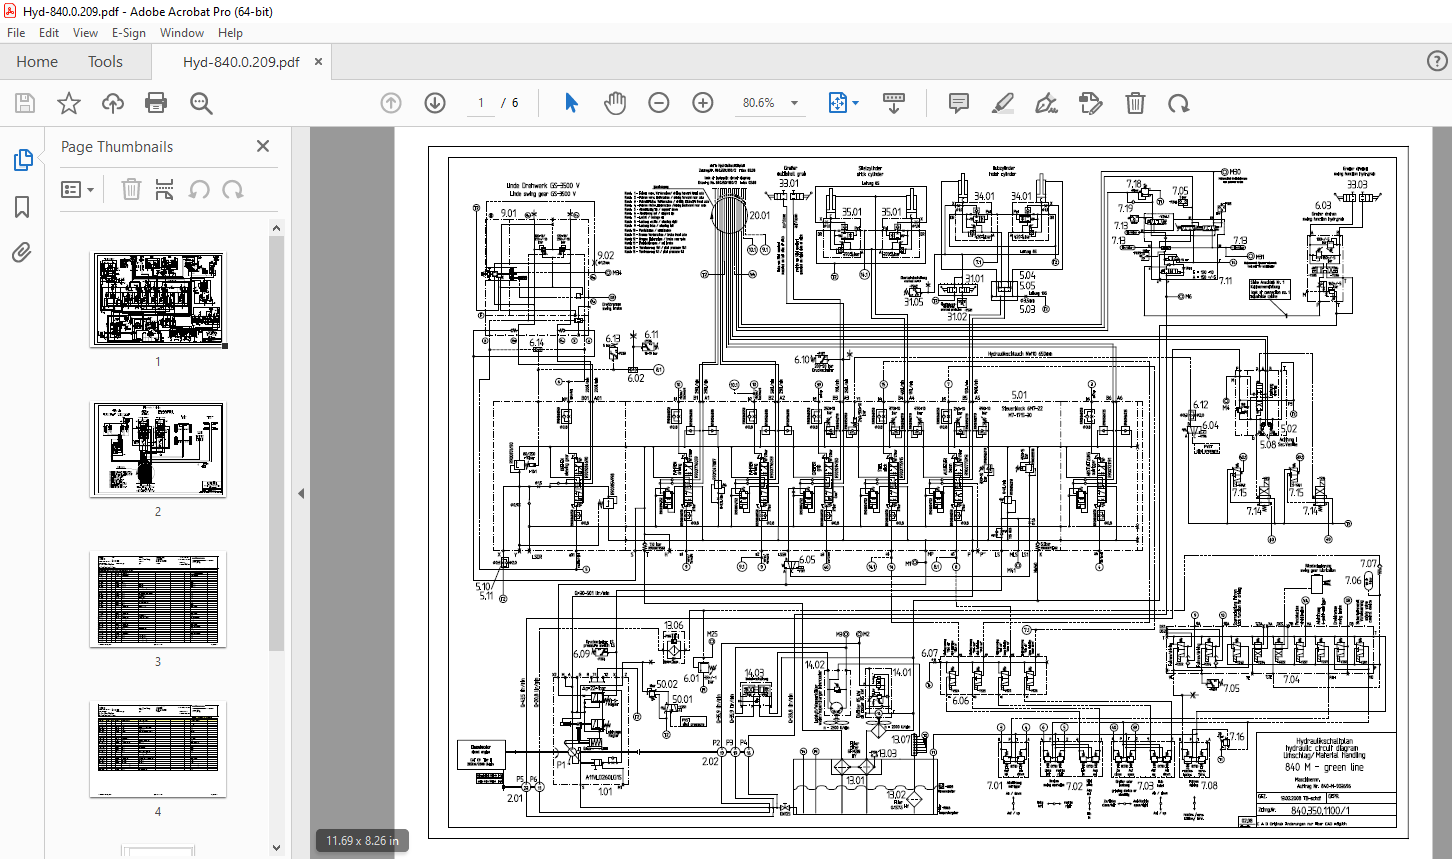This screenshot has width=1452, height=859.
Task: Open the E-Sign menu
Action: (x=129, y=33)
